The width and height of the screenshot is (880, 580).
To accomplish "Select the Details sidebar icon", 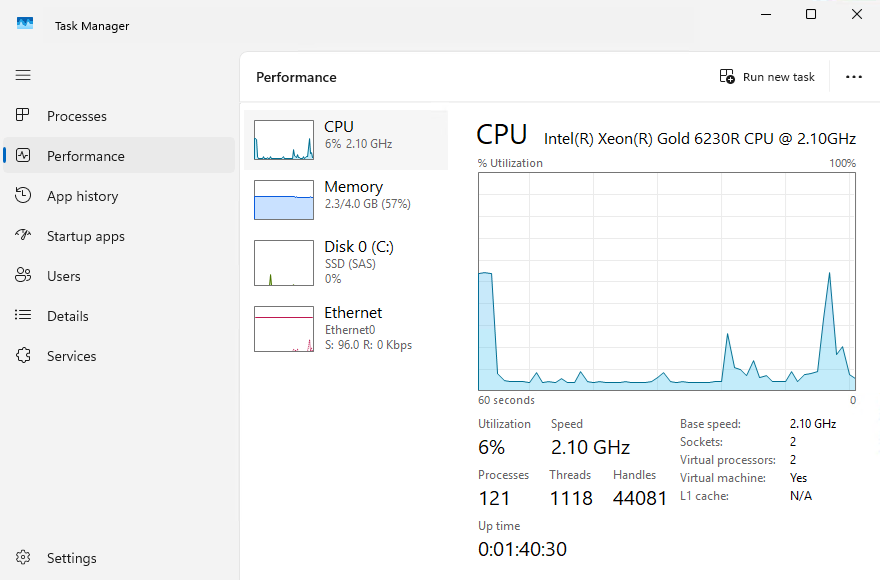I will point(22,316).
